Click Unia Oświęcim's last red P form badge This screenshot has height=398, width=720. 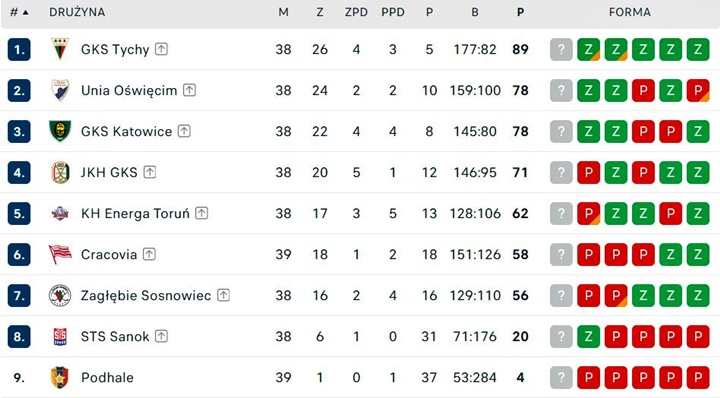pos(698,90)
